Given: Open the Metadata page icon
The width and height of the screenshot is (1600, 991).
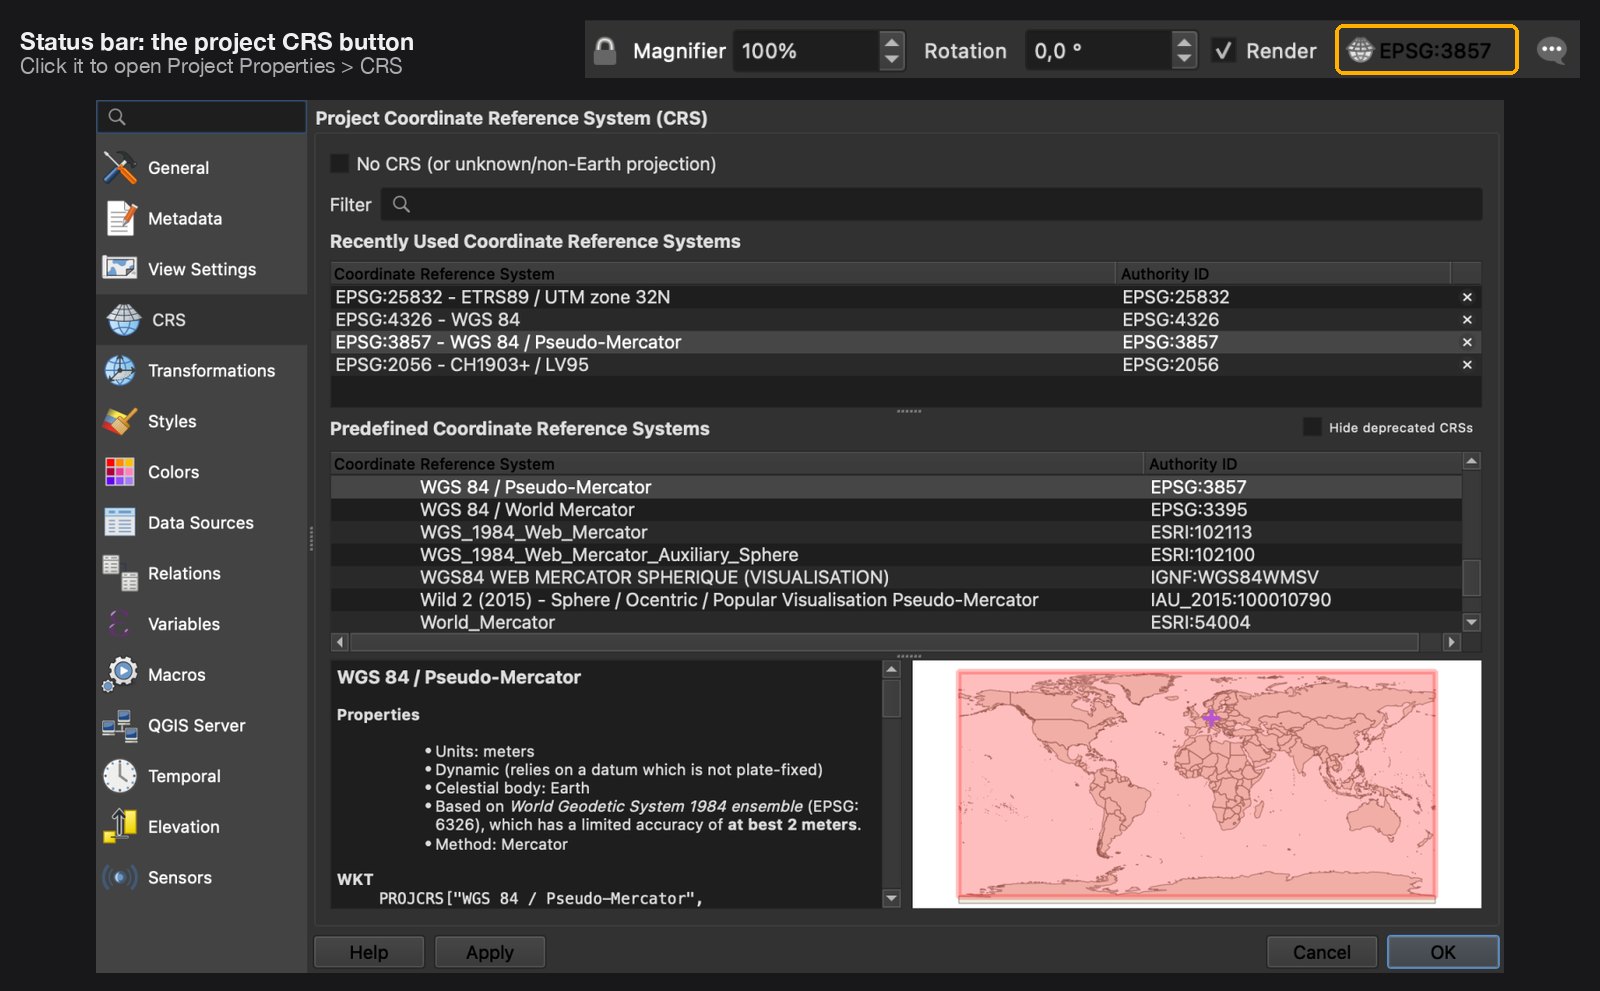Looking at the screenshot, I should [x=120, y=218].
